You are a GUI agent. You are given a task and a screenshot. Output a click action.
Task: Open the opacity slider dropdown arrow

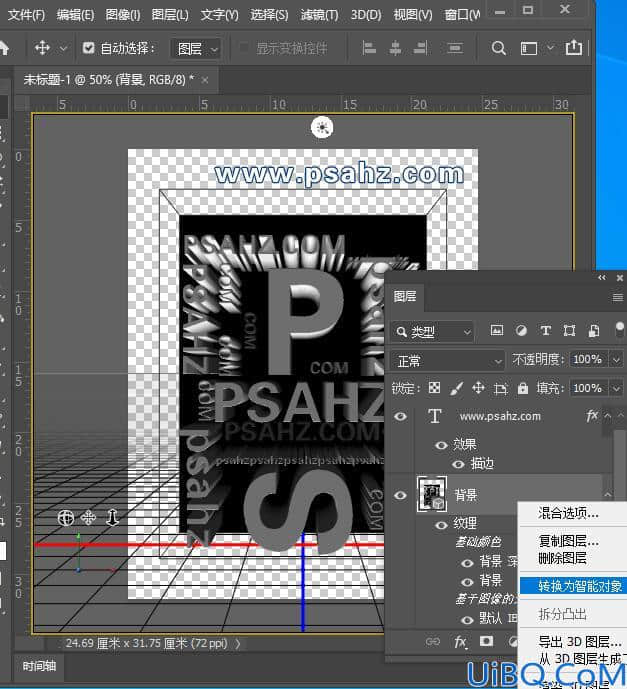pyautogui.click(x=616, y=360)
